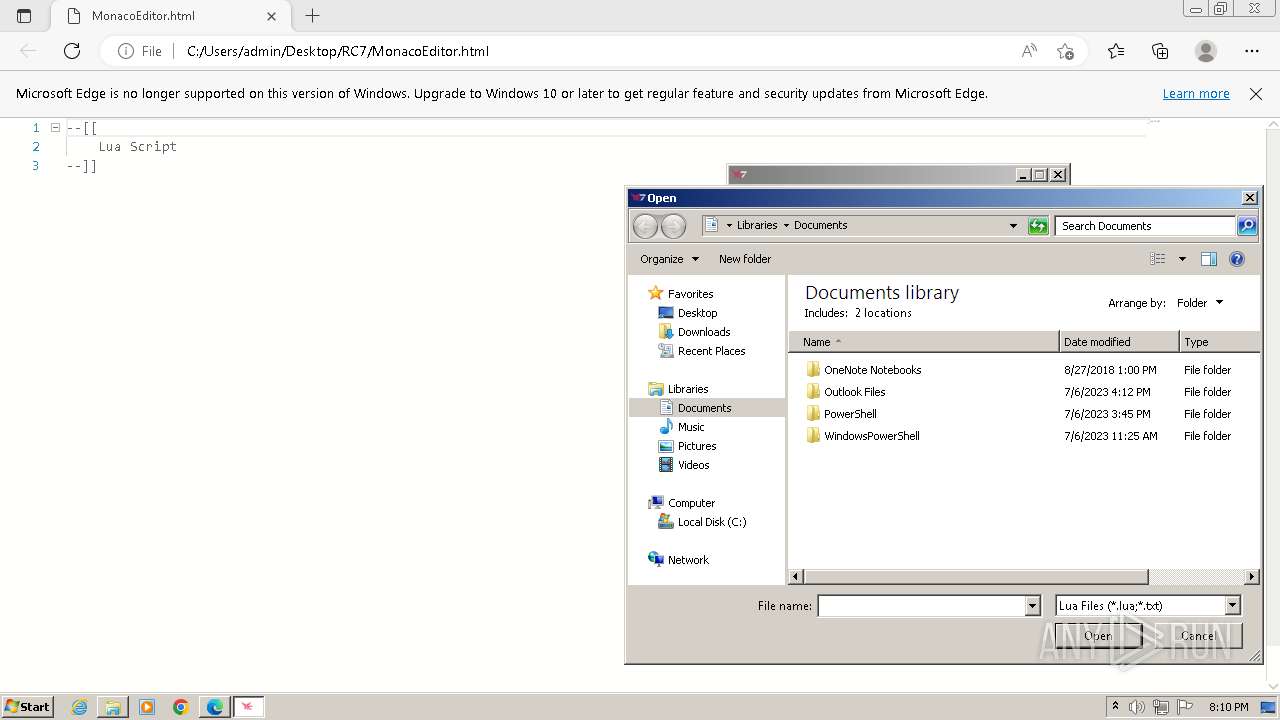This screenshot has width=1280, height=720.
Task: Select Libraries in navigation pane
Action: (688, 389)
